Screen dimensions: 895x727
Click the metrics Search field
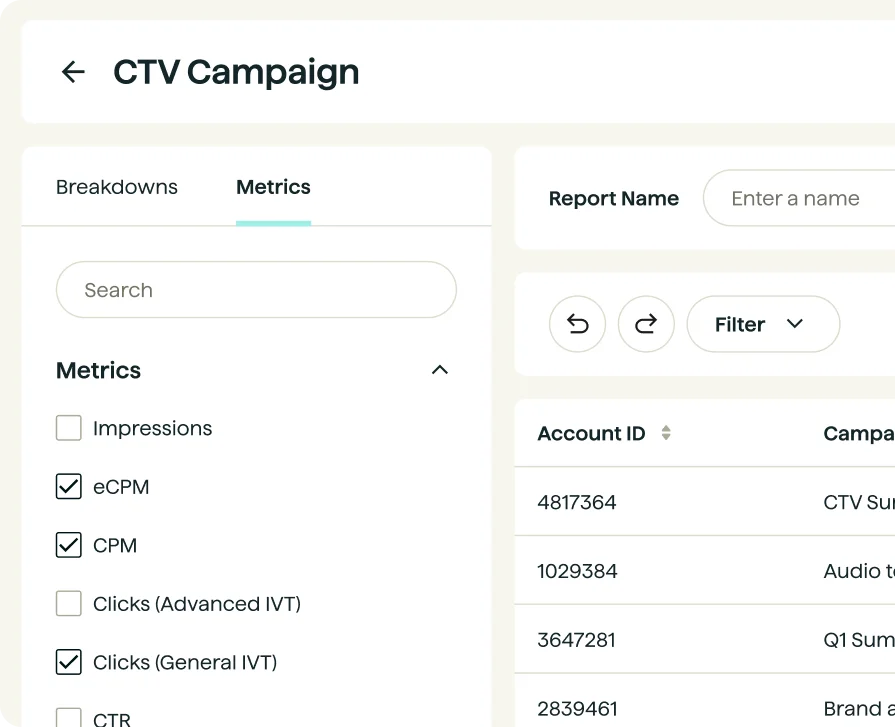coord(256,290)
